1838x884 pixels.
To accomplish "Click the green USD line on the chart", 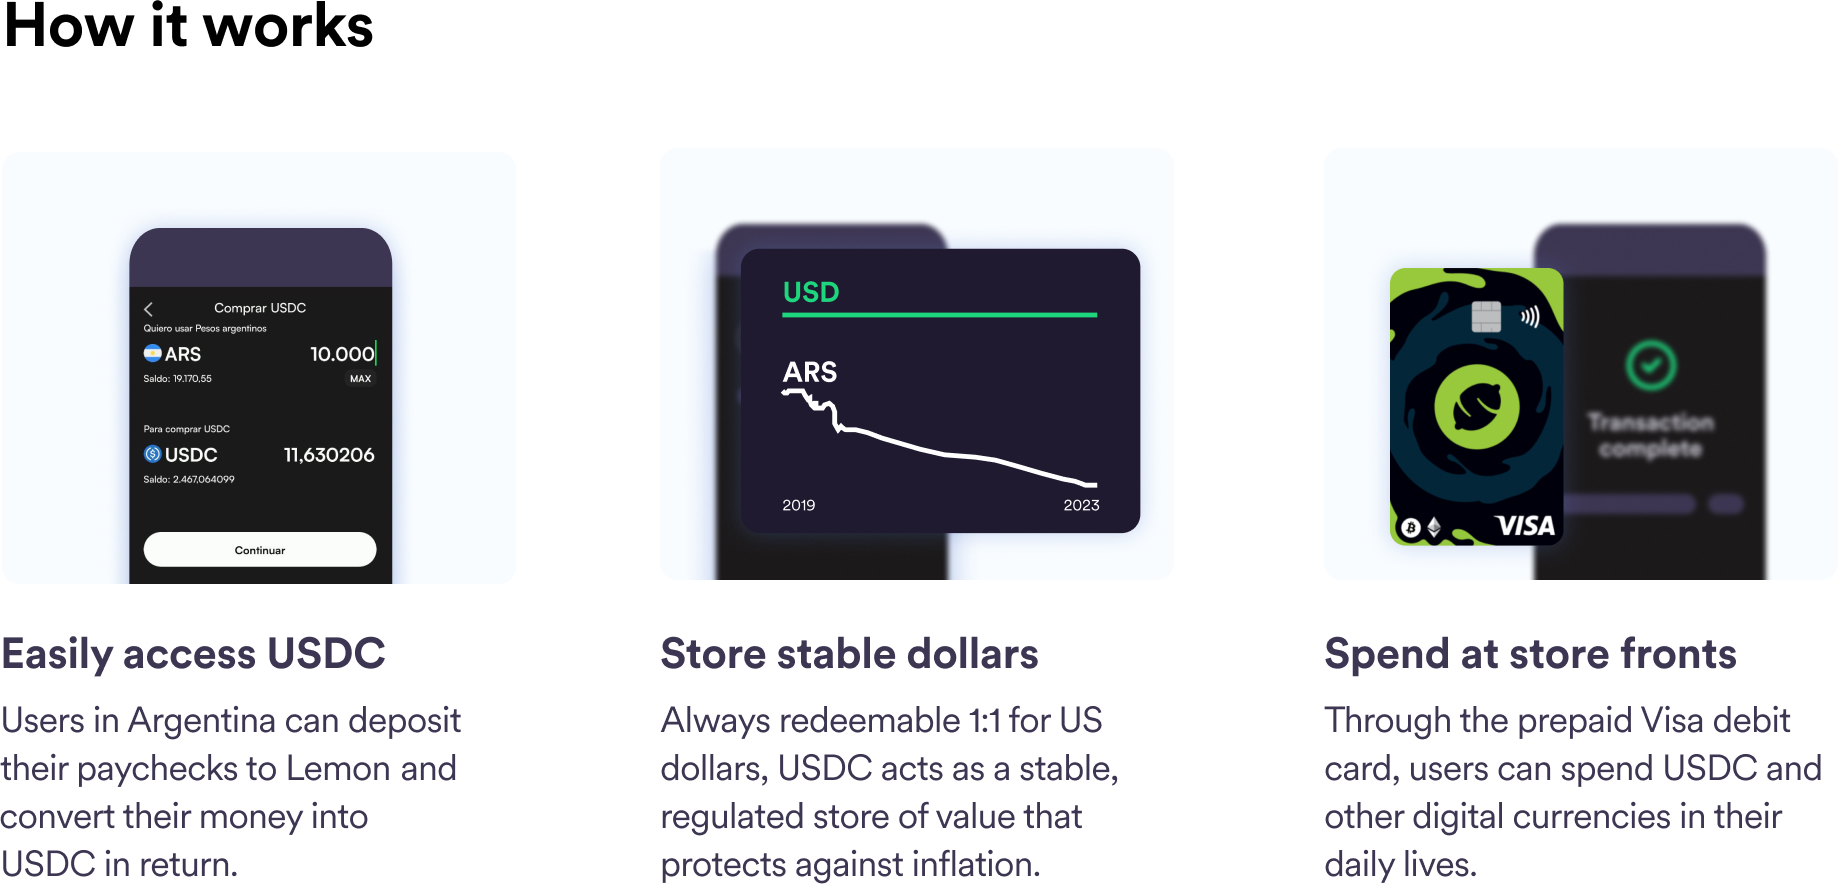I will pos(939,314).
